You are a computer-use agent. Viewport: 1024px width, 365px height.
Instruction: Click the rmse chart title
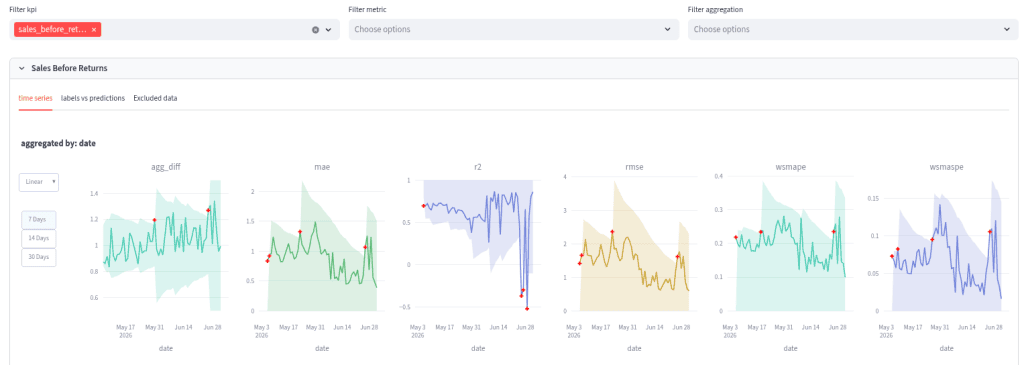(634, 167)
